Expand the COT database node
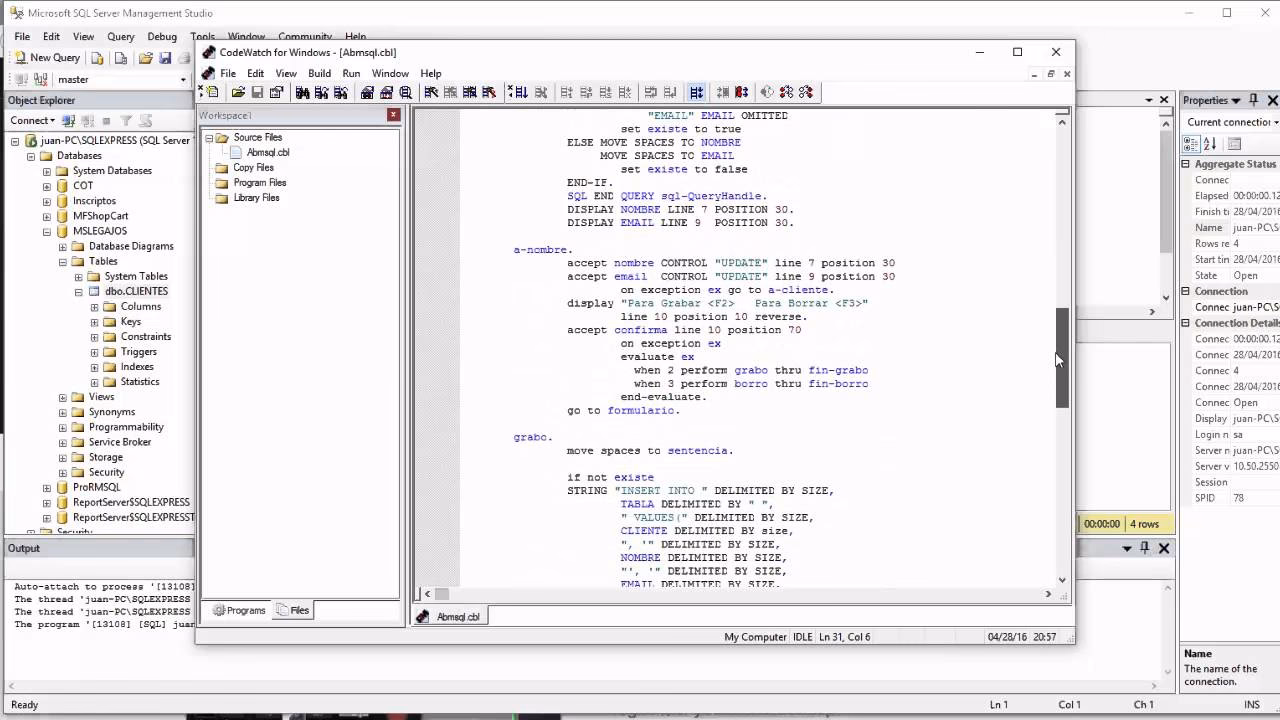 pos(47,186)
